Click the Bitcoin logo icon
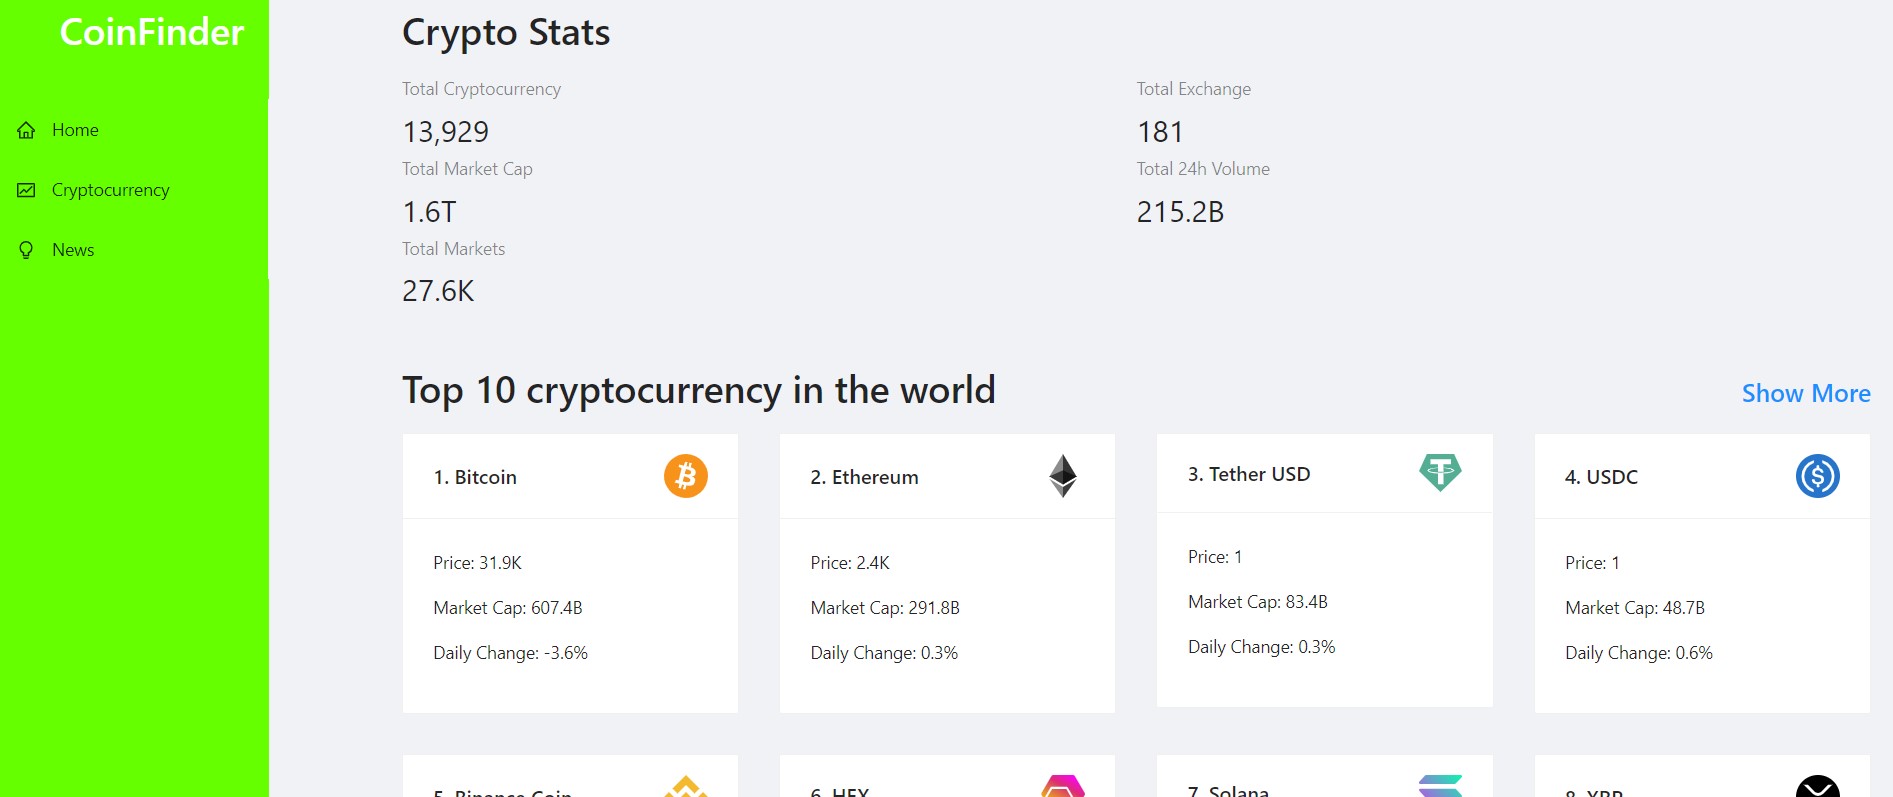 pos(686,476)
